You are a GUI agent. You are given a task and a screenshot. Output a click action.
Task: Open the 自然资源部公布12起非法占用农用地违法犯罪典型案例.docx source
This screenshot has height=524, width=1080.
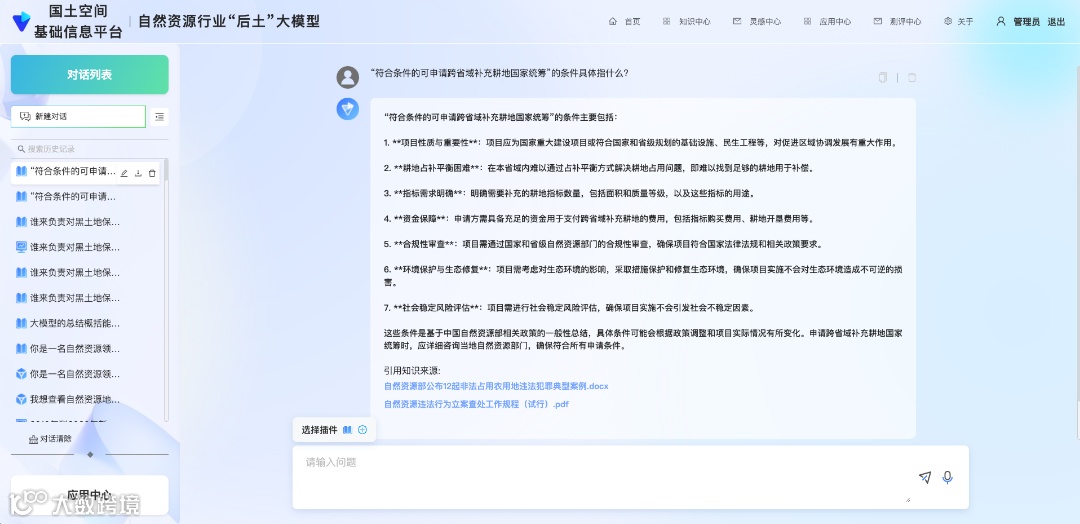(496, 386)
